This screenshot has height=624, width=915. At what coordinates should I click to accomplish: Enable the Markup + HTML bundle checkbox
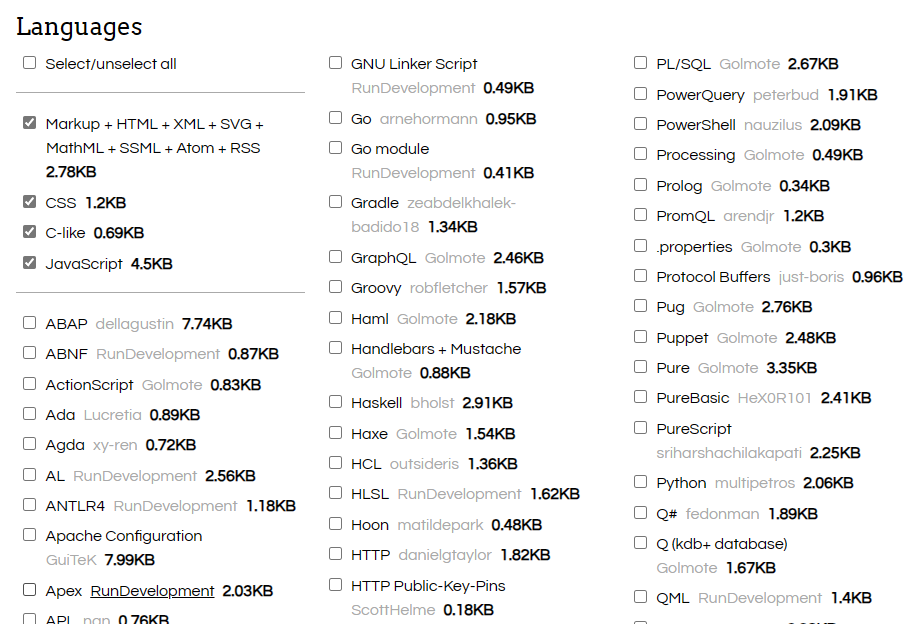coord(29,122)
